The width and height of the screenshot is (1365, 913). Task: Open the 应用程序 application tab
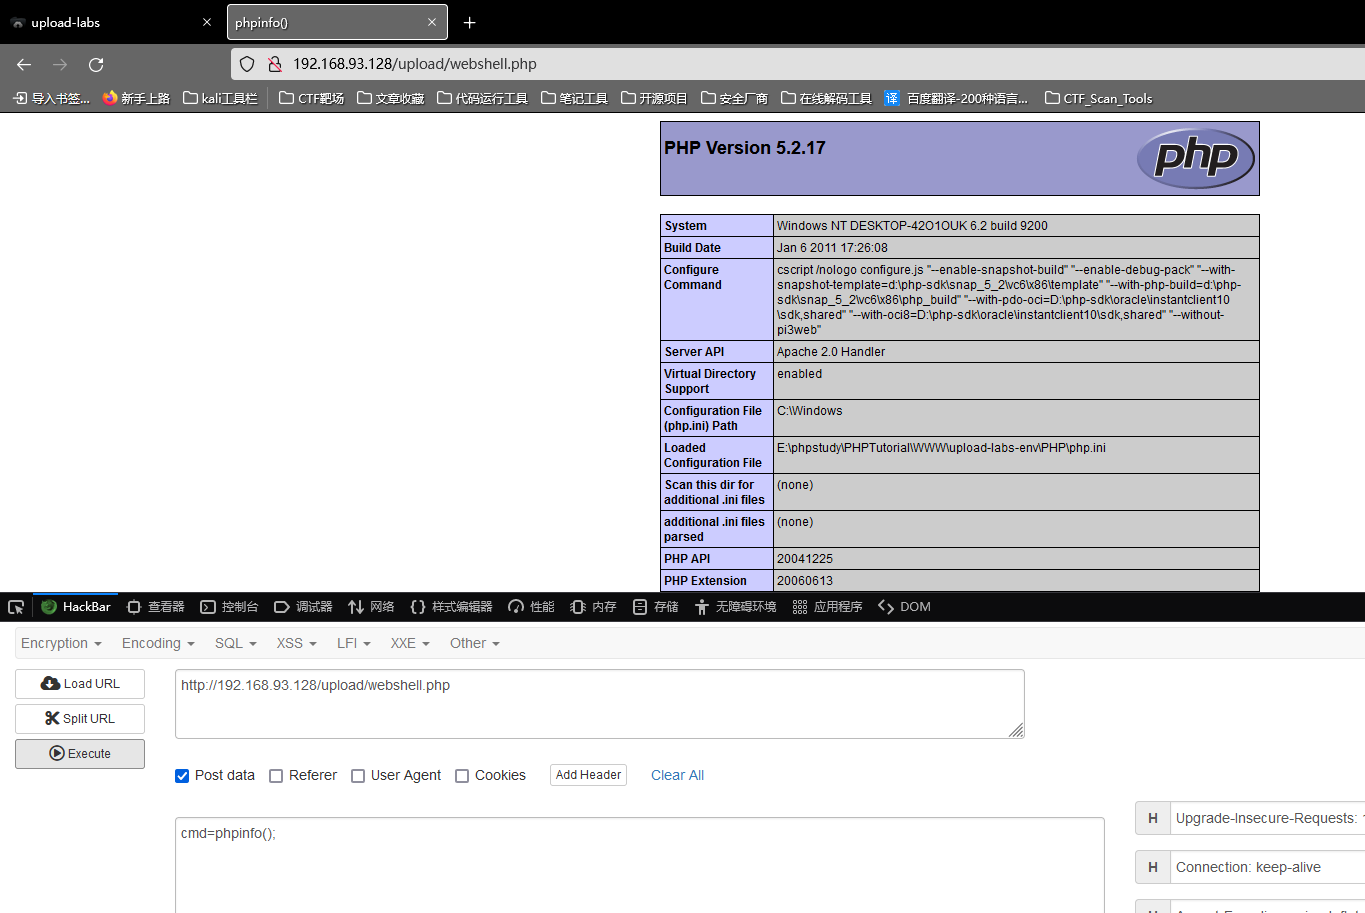pos(827,607)
